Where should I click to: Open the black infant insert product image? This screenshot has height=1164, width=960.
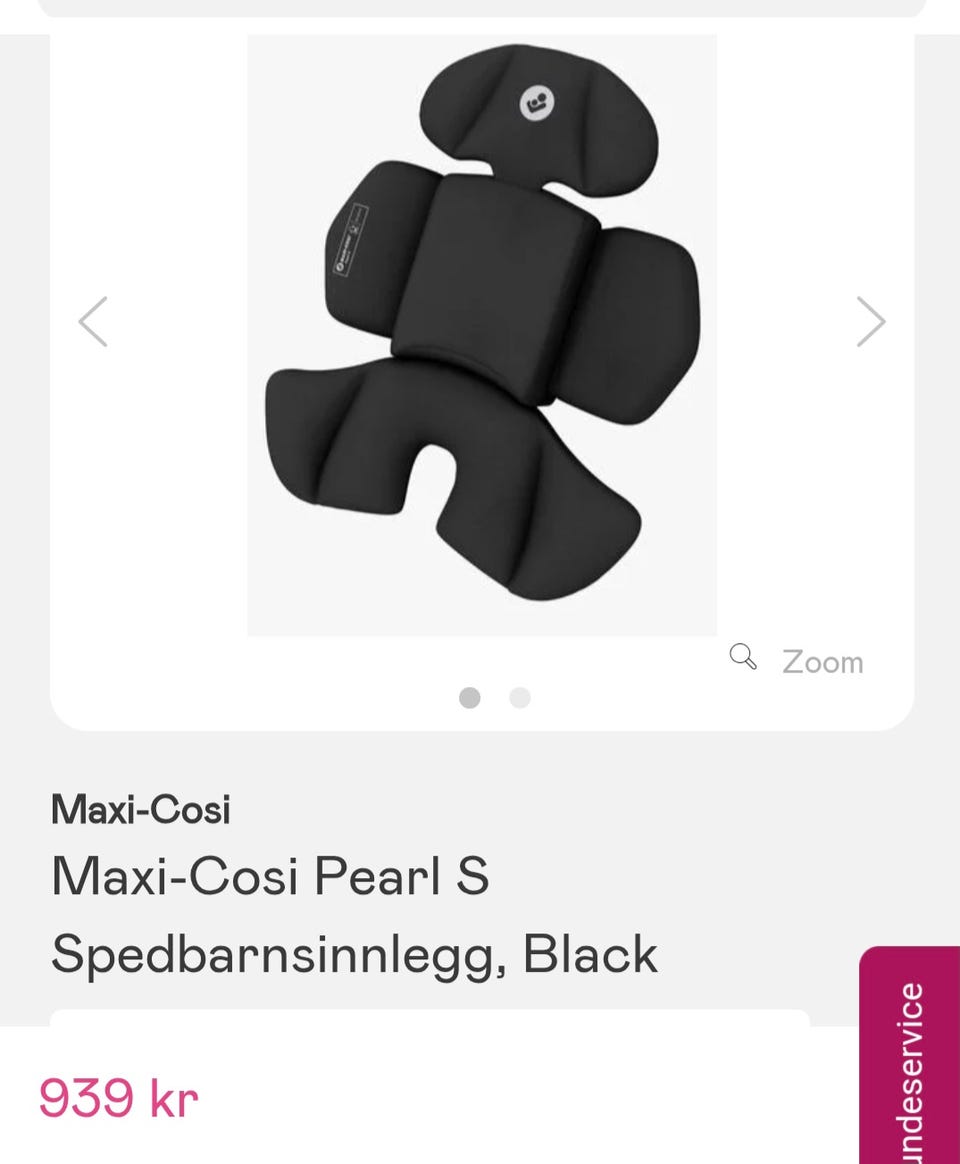click(482, 335)
